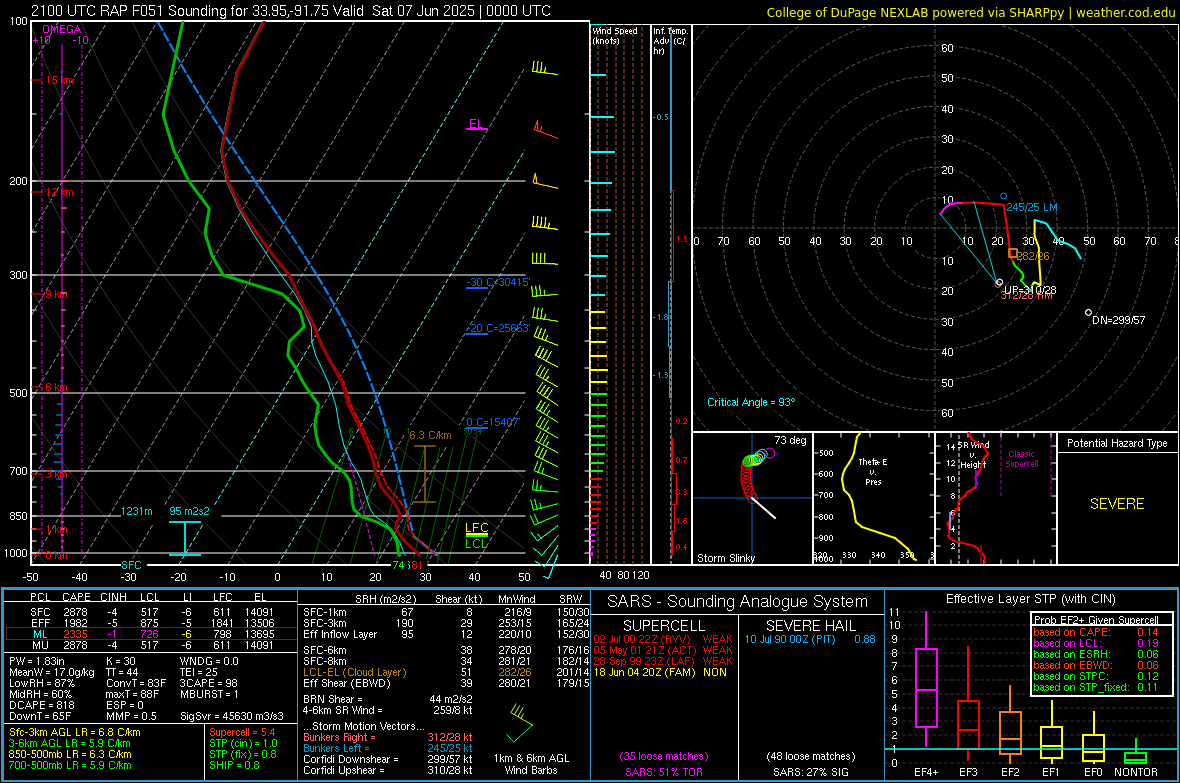This screenshot has width=1180, height=783.
Task: Select the magenta 'OMEGA' label
Action: (x=62, y=29)
